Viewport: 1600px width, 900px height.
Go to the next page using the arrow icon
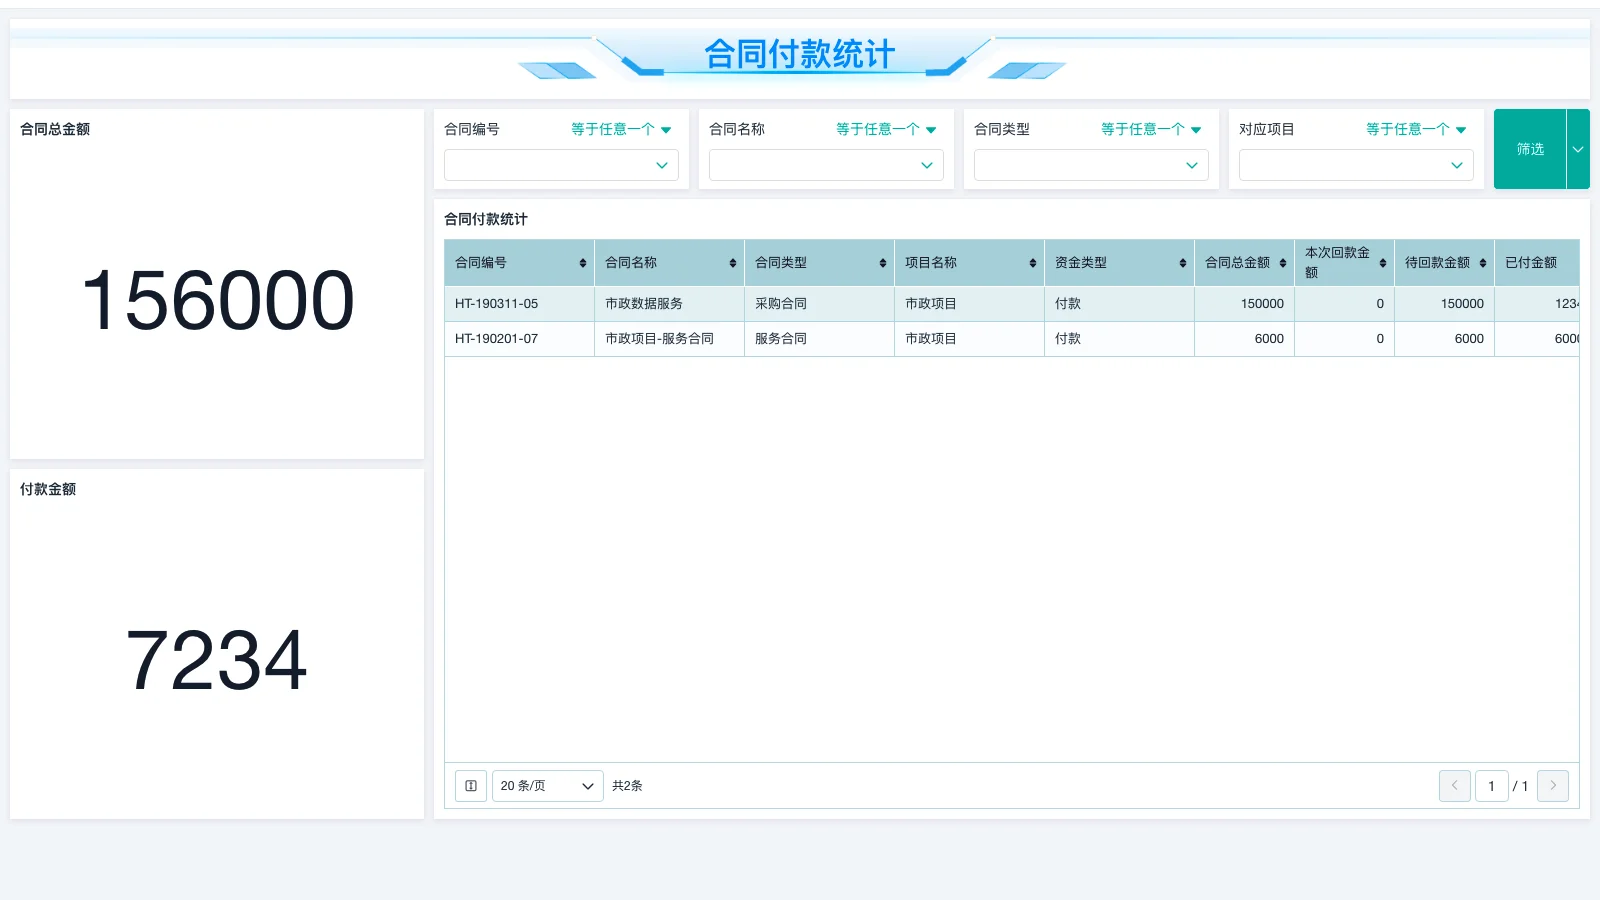(1553, 786)
